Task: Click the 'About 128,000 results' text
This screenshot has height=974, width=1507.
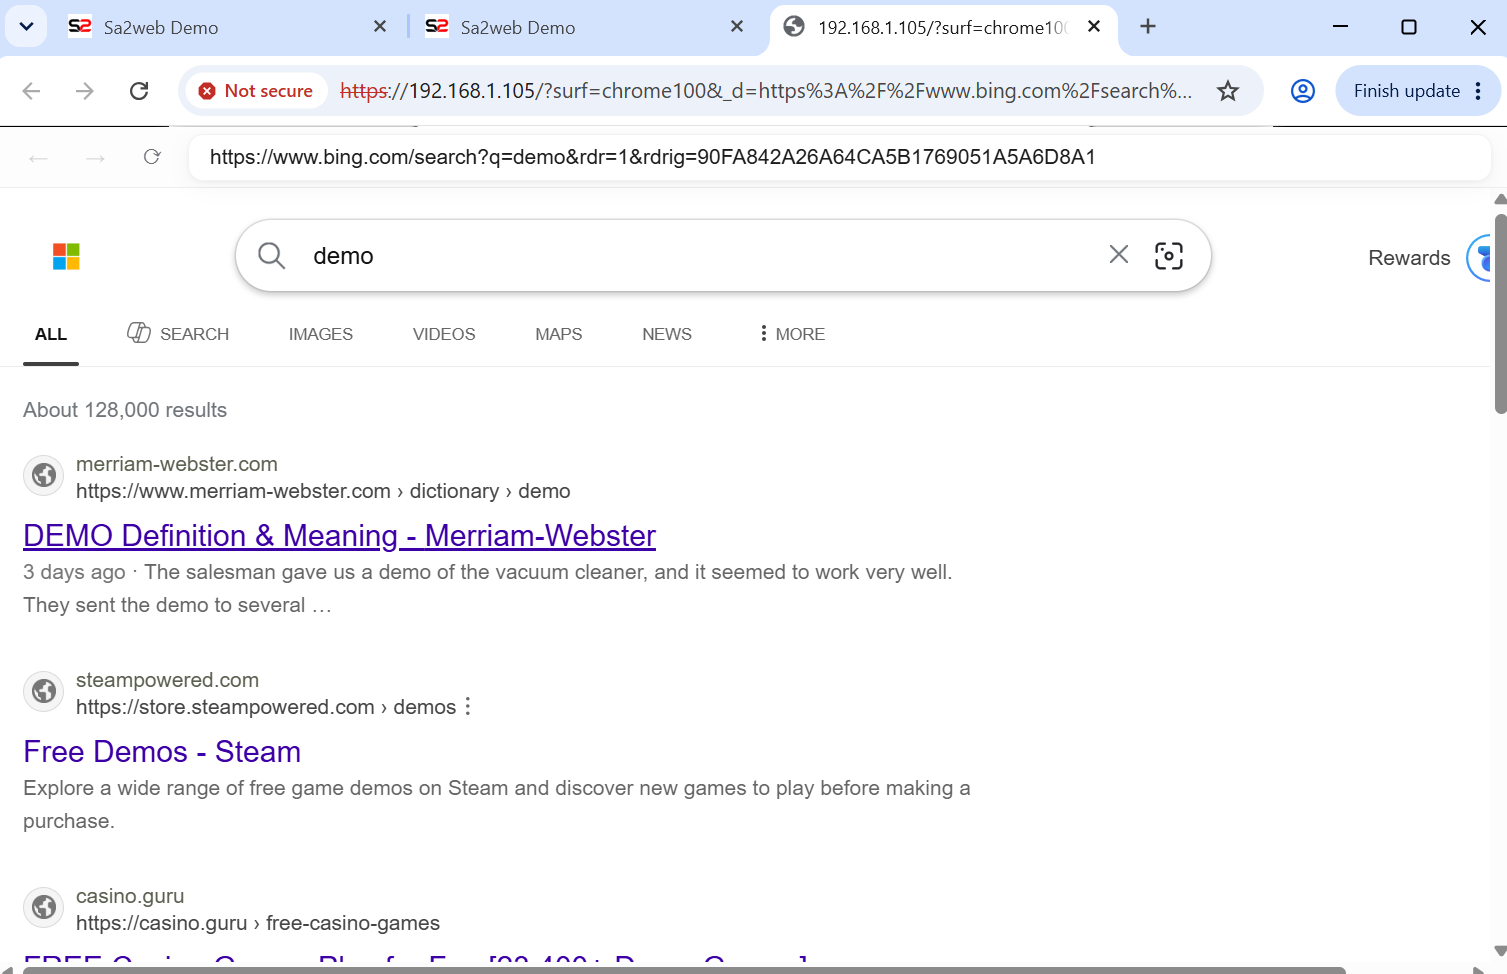Action: tap(125, 410)
